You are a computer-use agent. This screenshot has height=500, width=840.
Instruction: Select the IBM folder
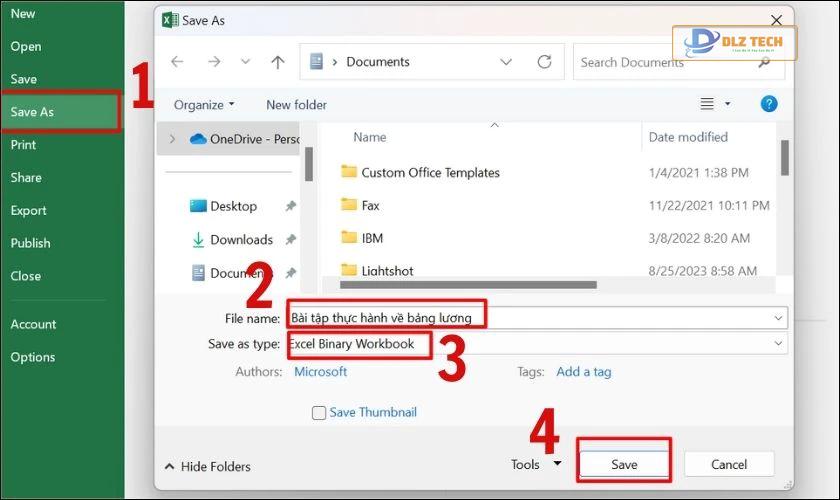372,238
